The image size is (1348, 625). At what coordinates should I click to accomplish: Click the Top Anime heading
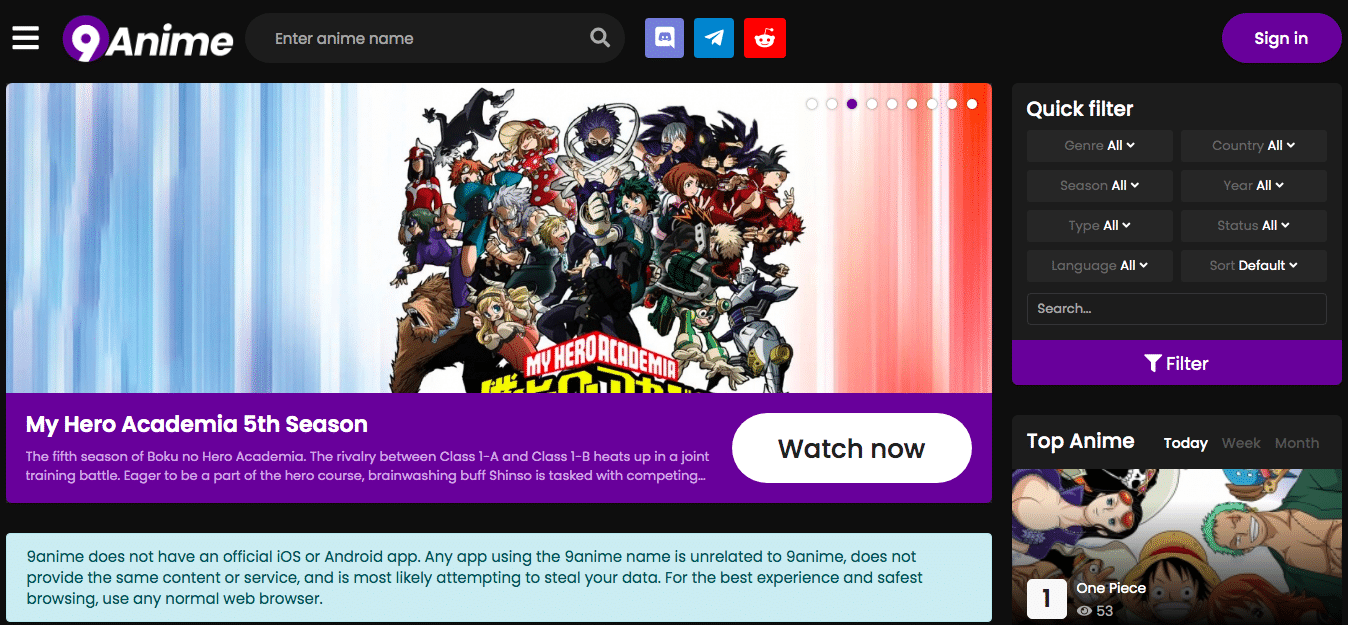pos(1081,441)
